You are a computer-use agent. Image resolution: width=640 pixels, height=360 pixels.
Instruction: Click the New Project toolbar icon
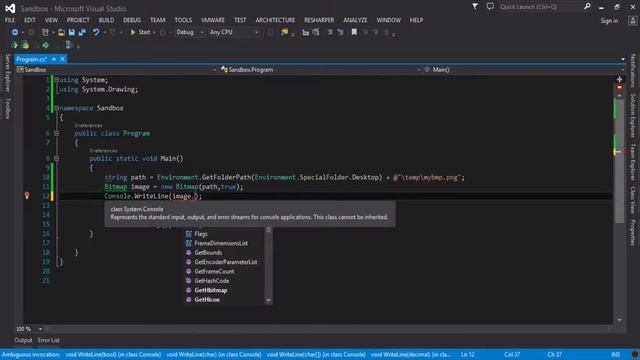[45, 32]
